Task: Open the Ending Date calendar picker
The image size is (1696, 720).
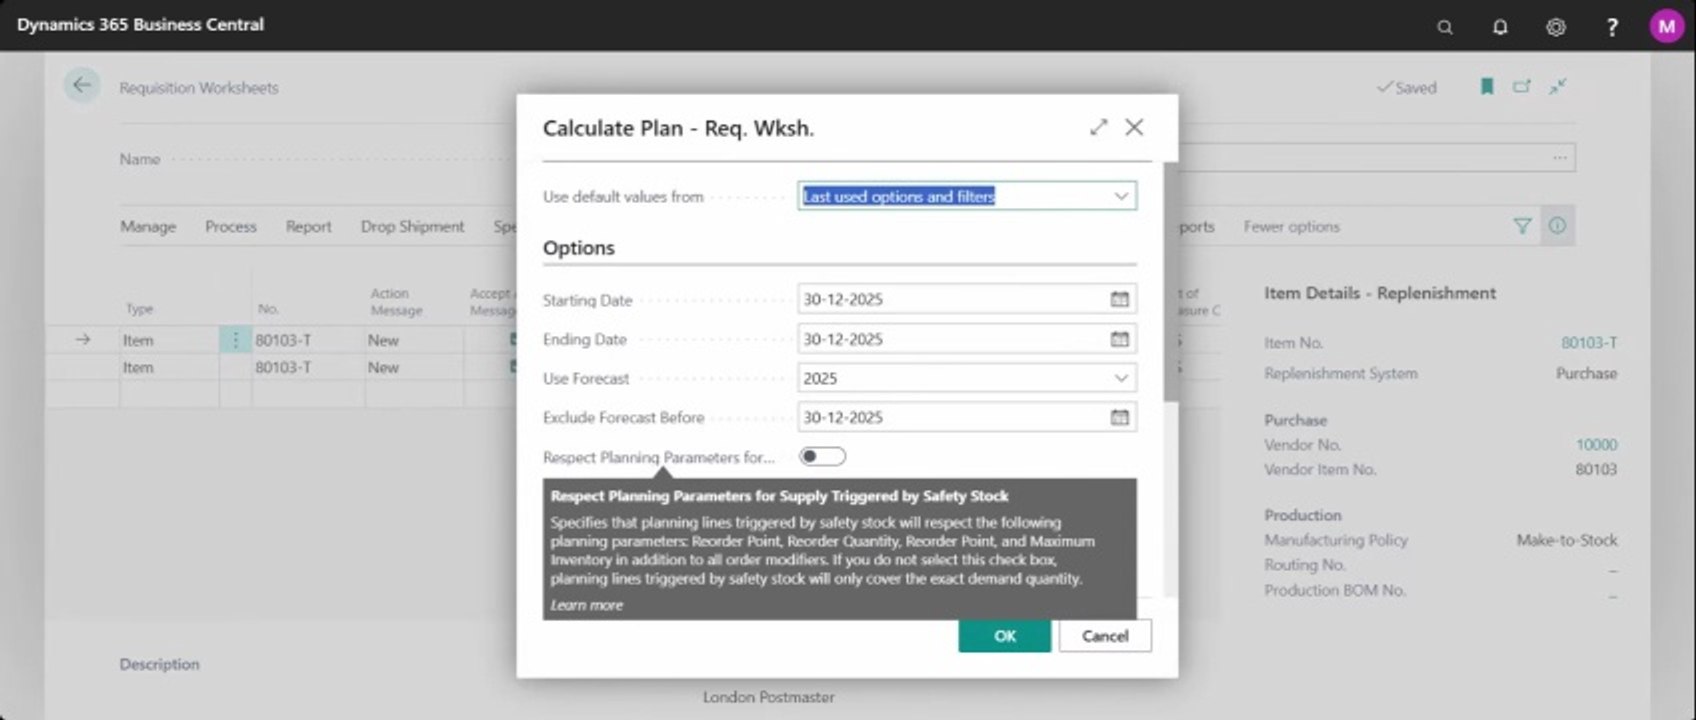Action: coord(1119,339)
